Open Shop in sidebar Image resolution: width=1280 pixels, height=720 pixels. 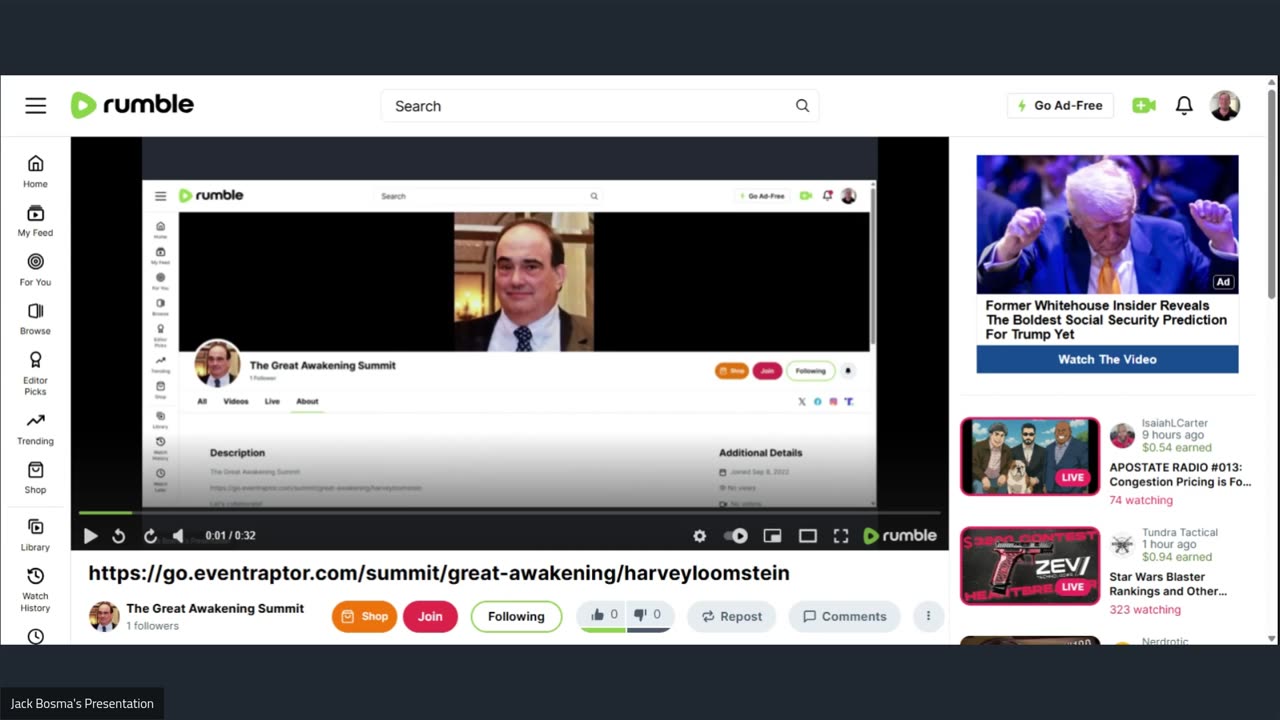pos(35,478)
